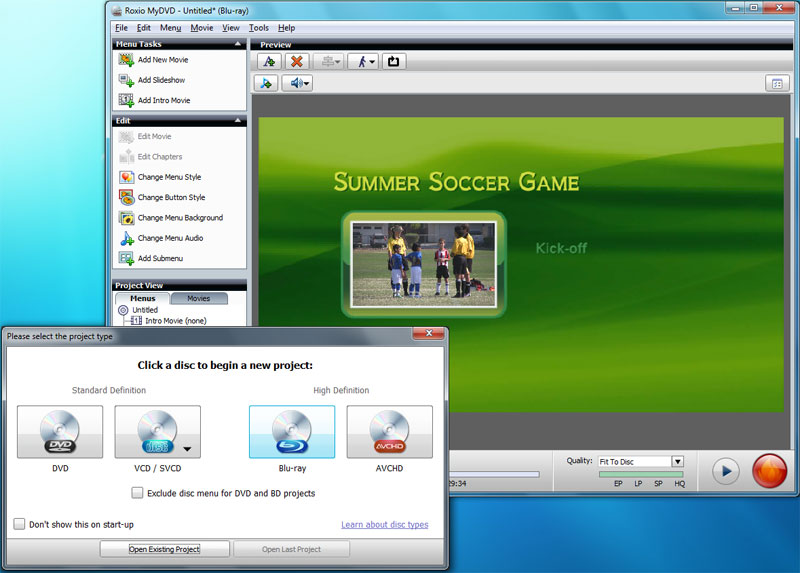
Task: Select the DVD disc project type
Action: [x=60, y=432]
